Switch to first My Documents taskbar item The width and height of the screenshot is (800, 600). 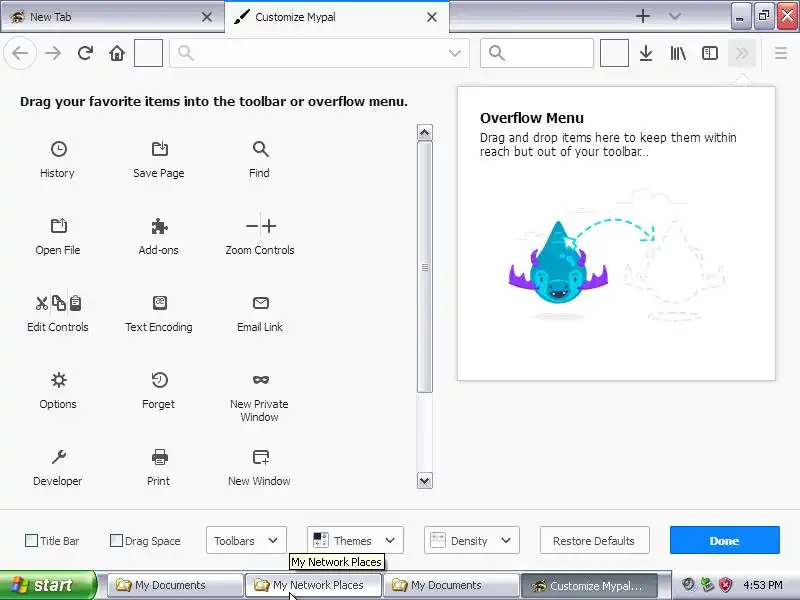pos(175,585)
